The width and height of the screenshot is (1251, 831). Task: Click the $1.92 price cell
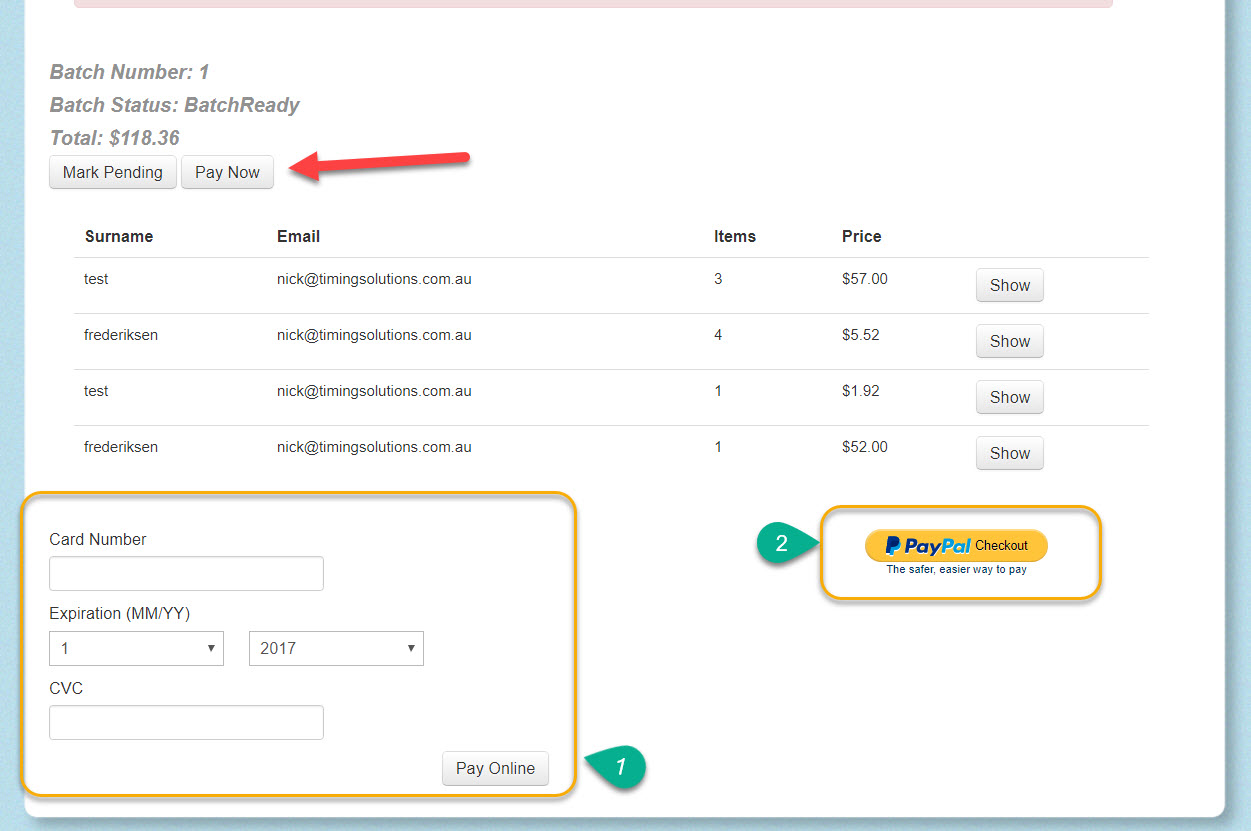(x=861, y=391)
